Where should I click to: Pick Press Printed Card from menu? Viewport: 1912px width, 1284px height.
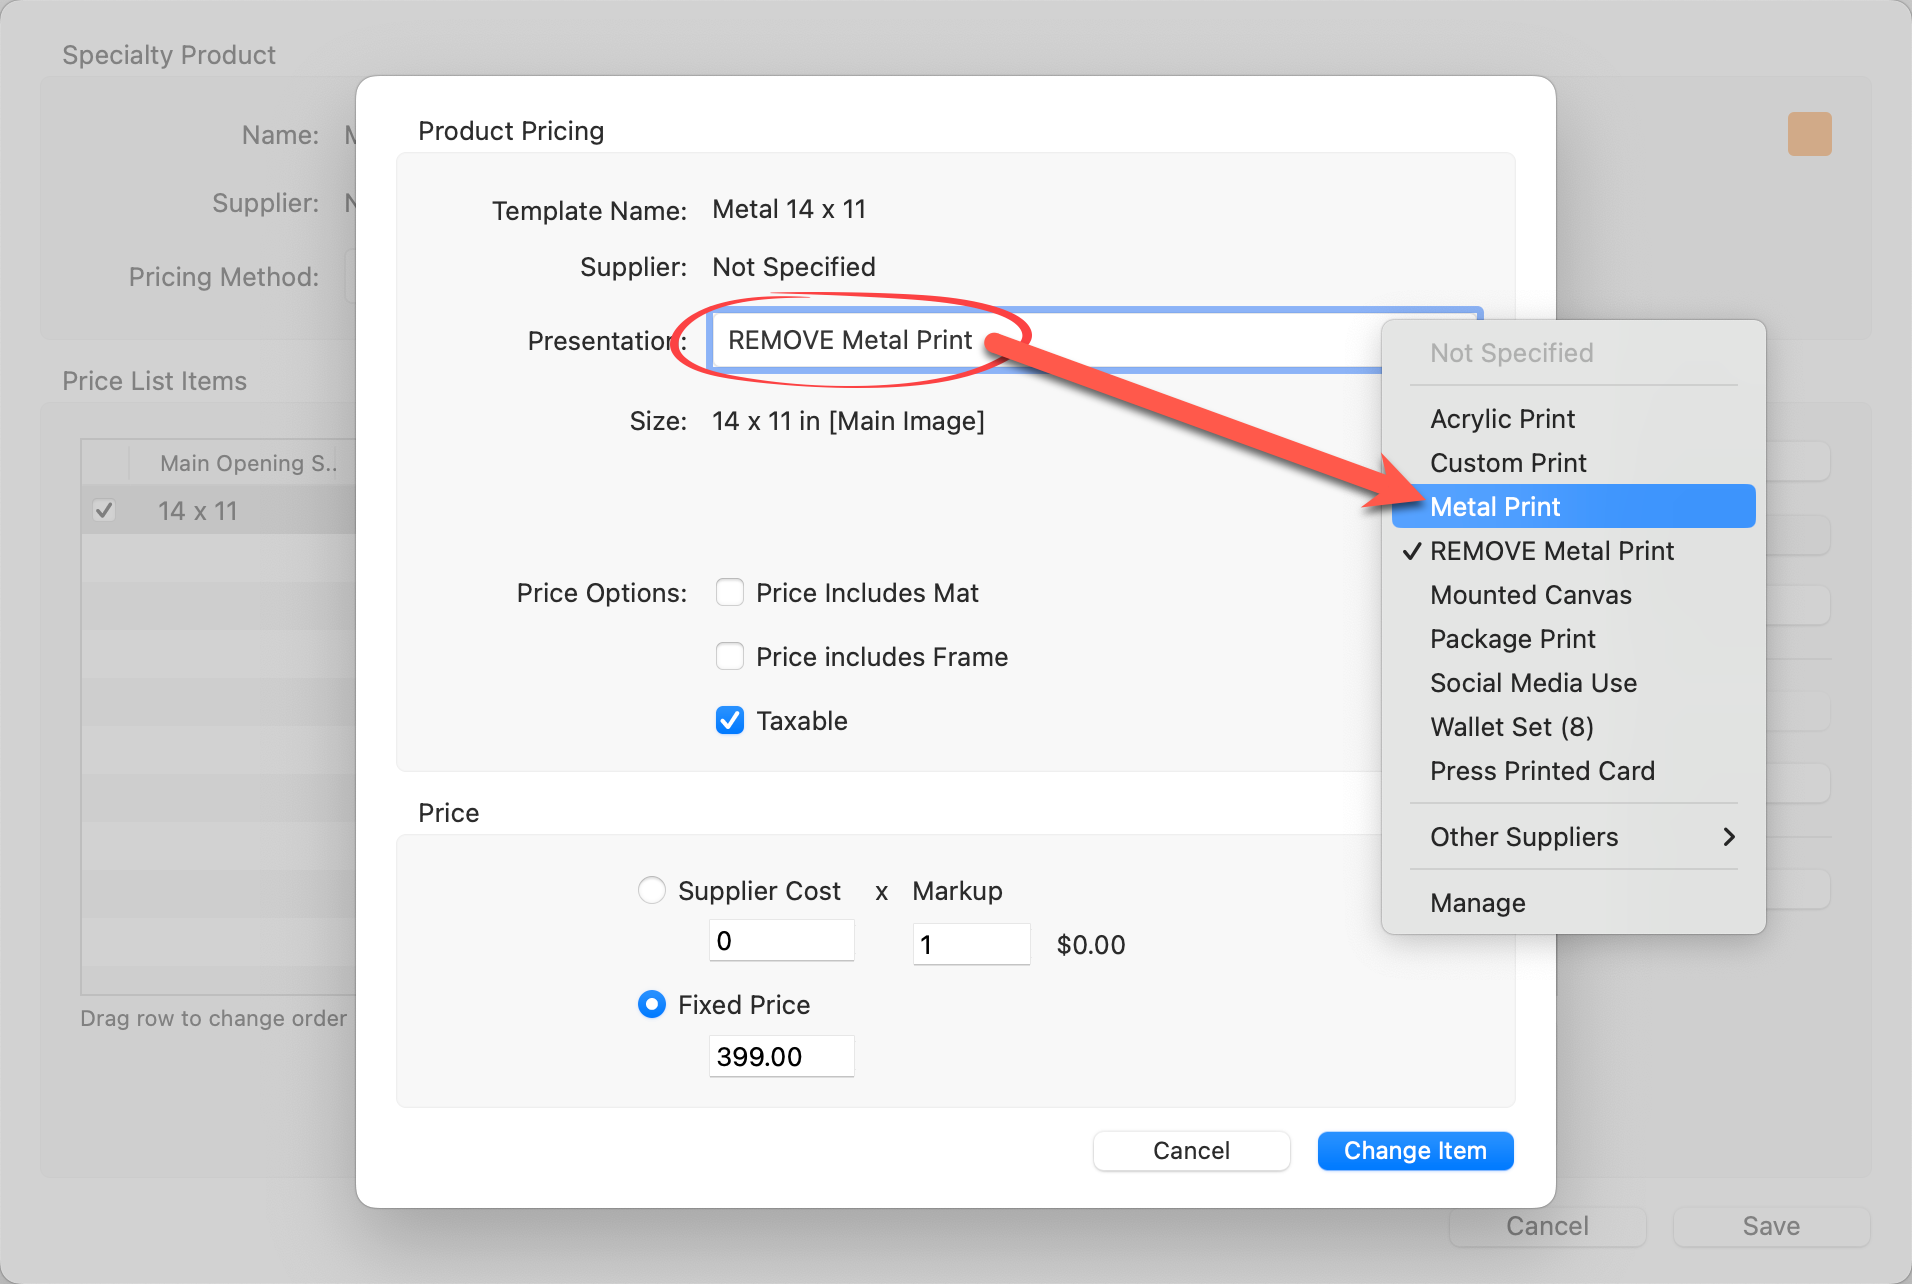(x=1542, y=771)
